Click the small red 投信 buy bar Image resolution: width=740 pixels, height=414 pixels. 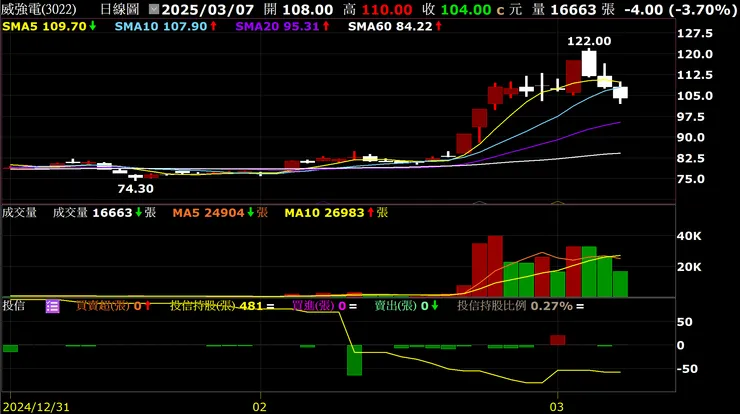tap(557, 340)
